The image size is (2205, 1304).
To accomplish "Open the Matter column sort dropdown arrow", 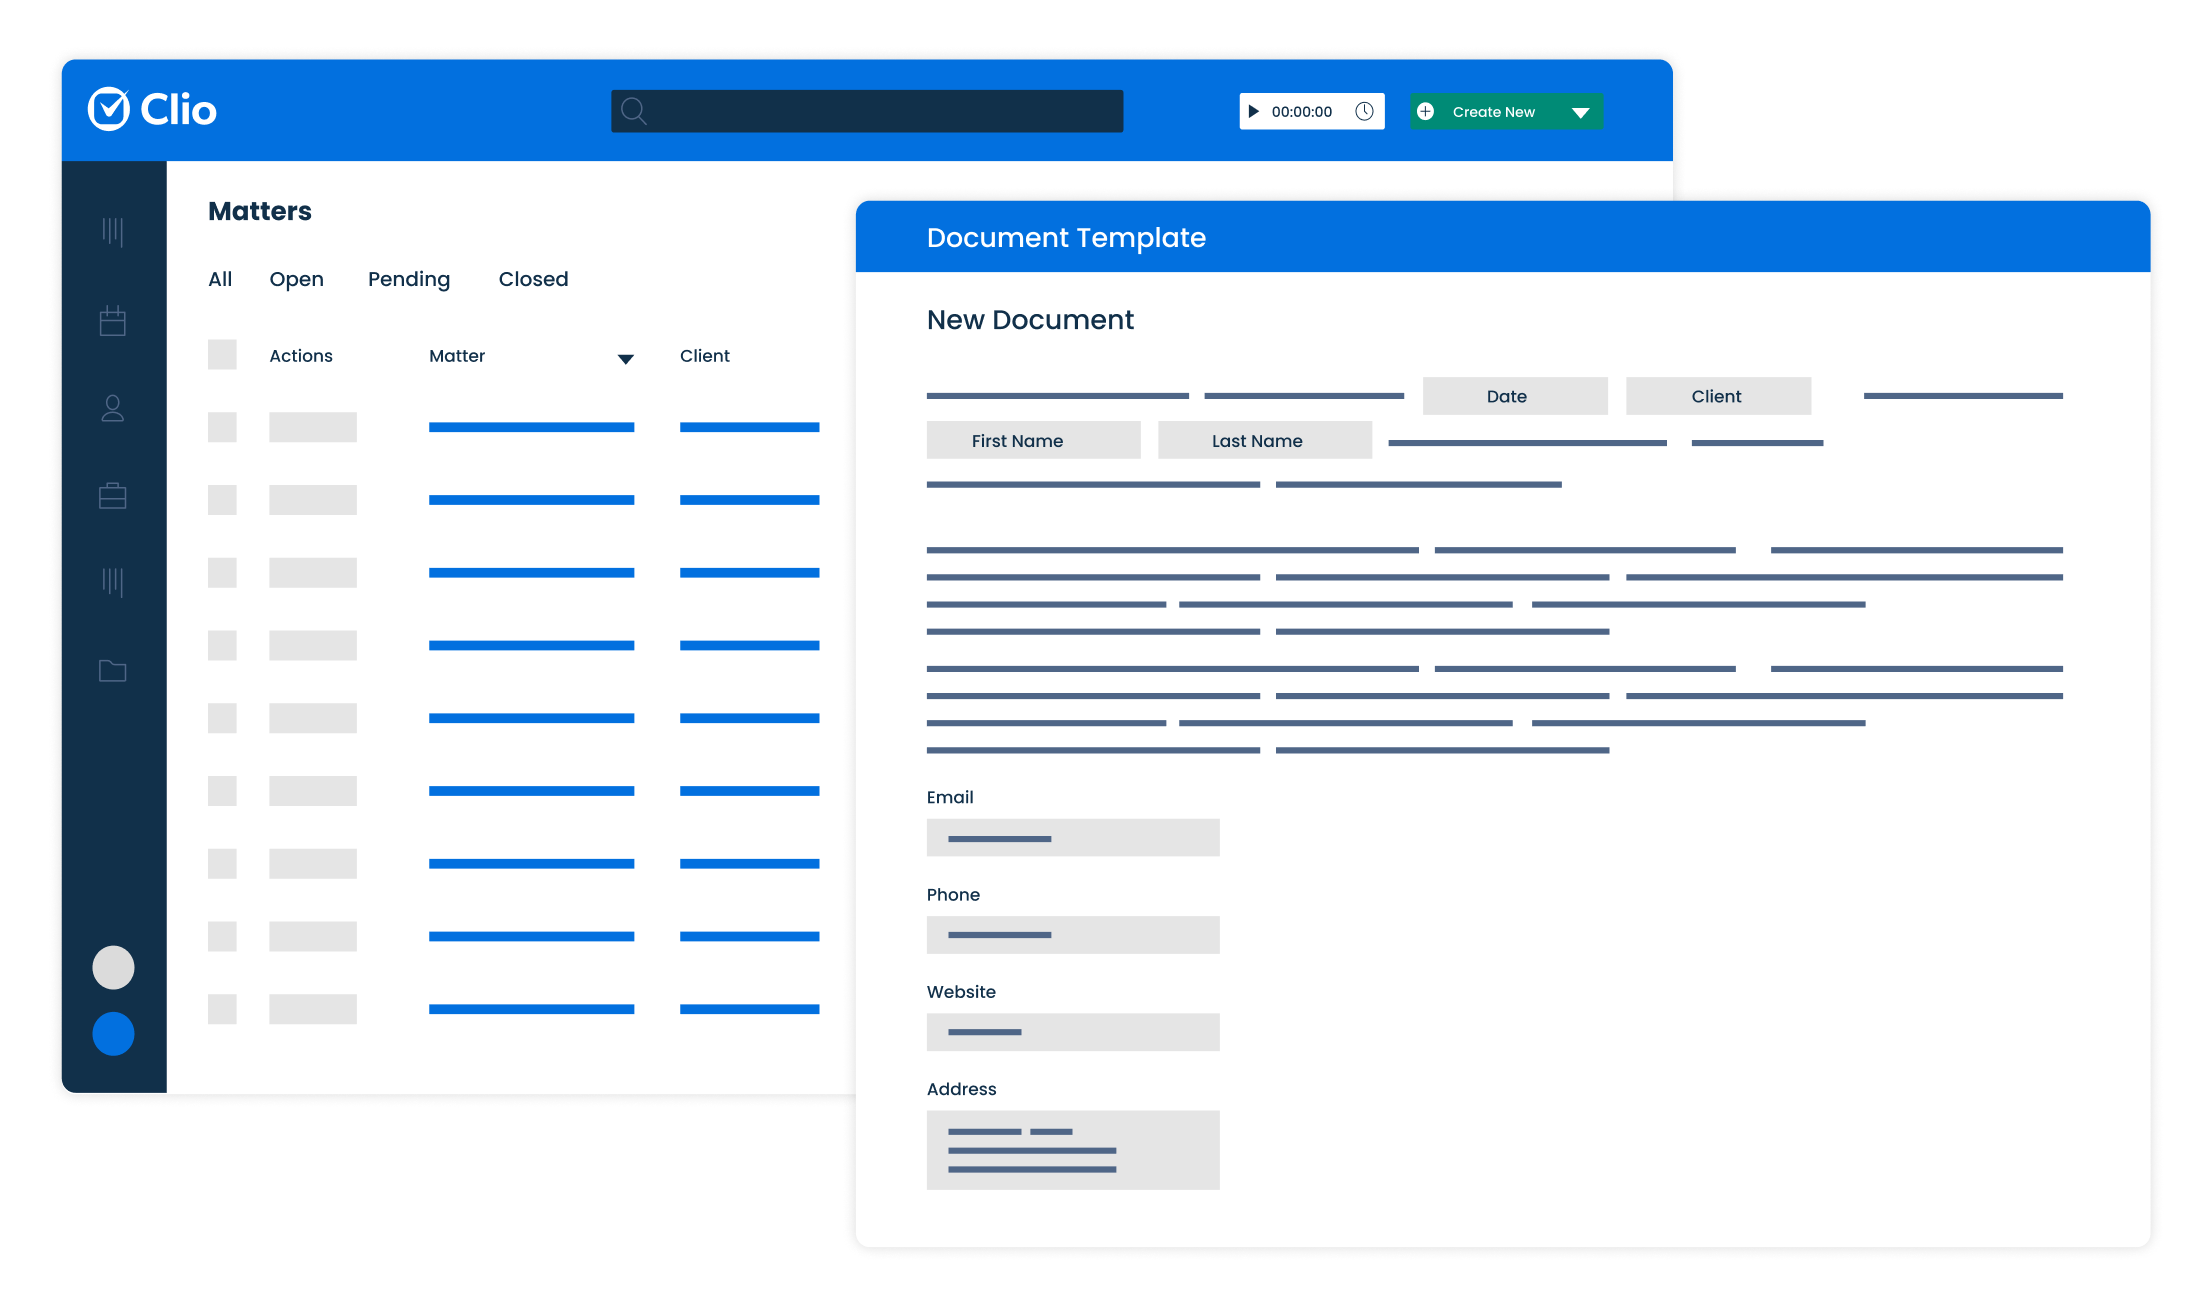I will (x=625, y=359).
